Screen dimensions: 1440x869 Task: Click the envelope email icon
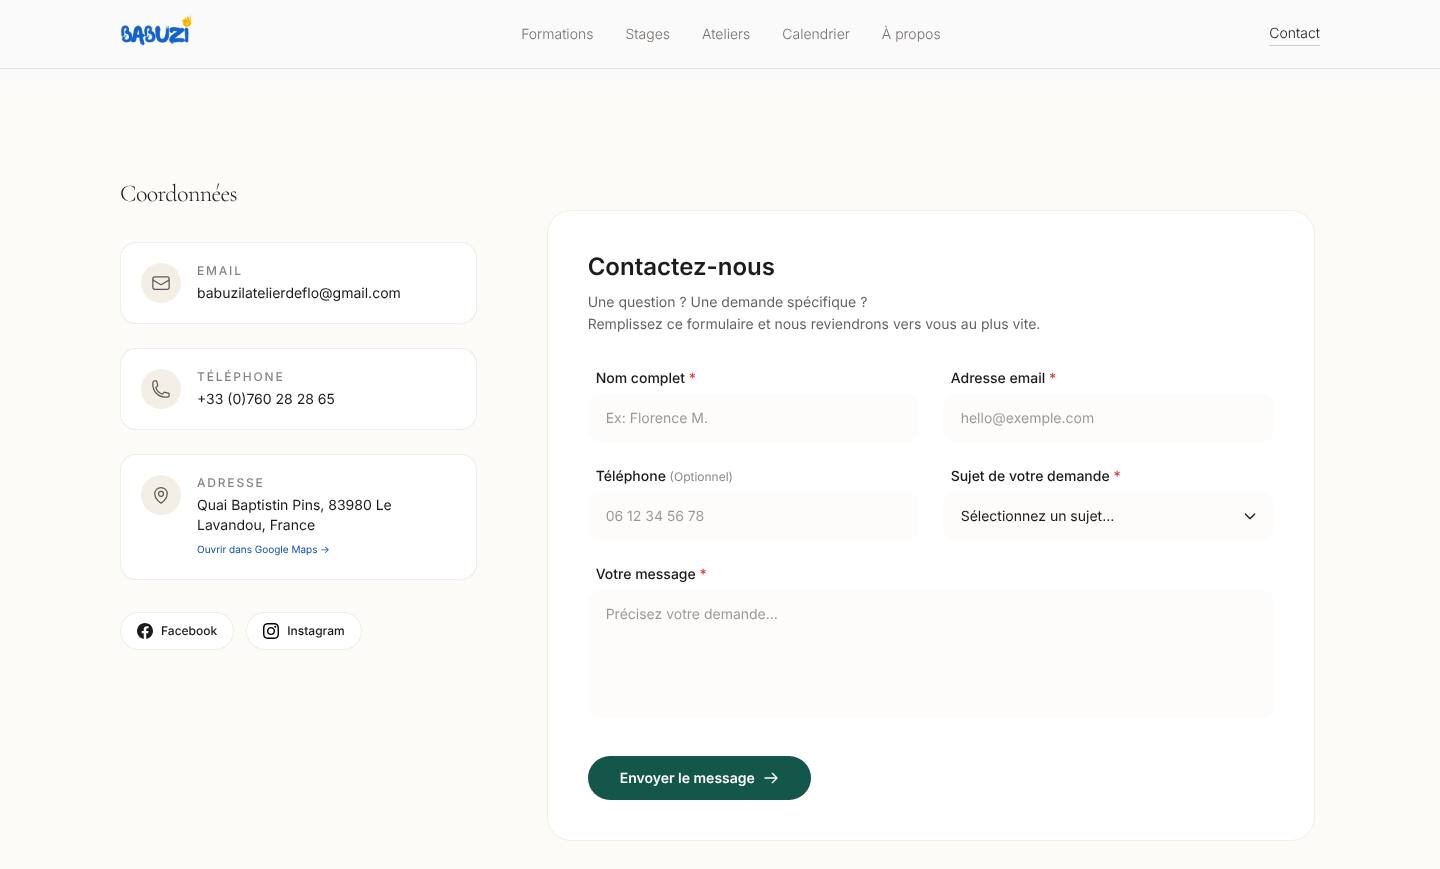coord(161,283)
